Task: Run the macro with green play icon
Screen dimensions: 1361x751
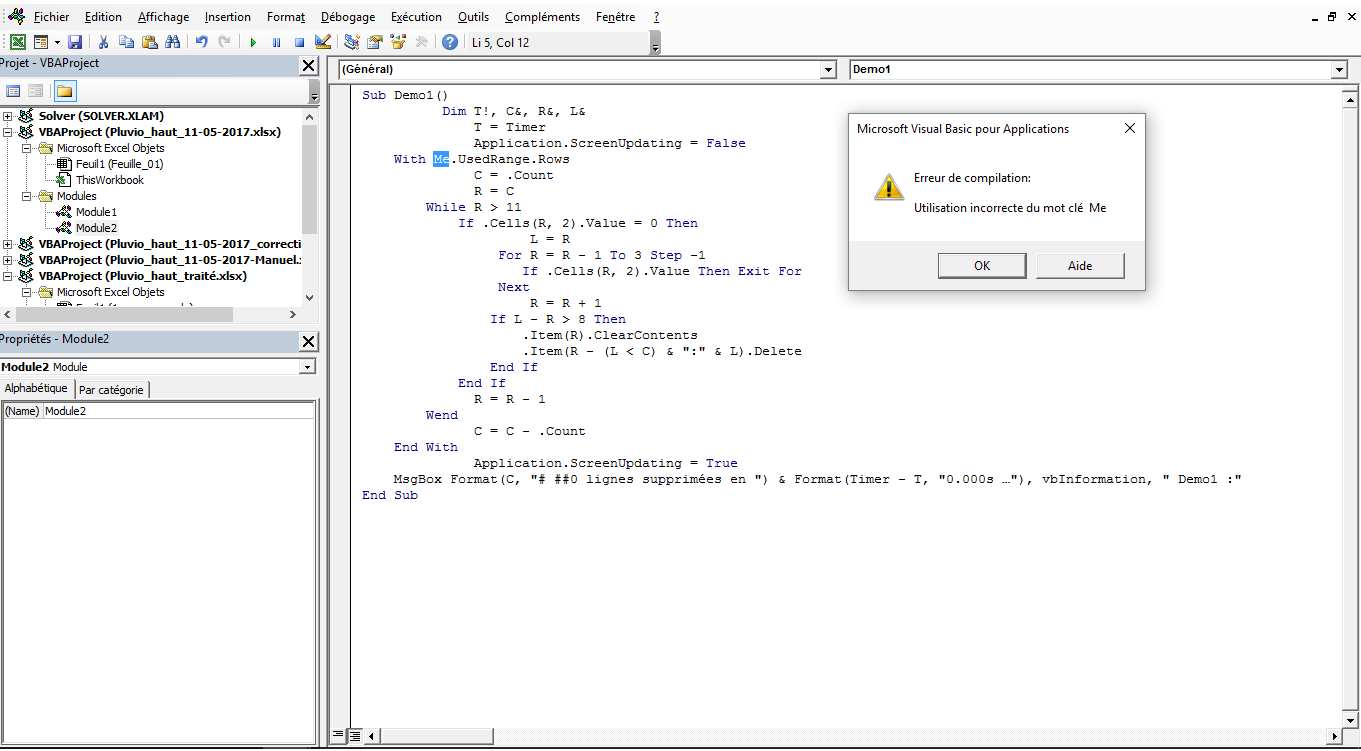Action: click(x=253, y=42)
